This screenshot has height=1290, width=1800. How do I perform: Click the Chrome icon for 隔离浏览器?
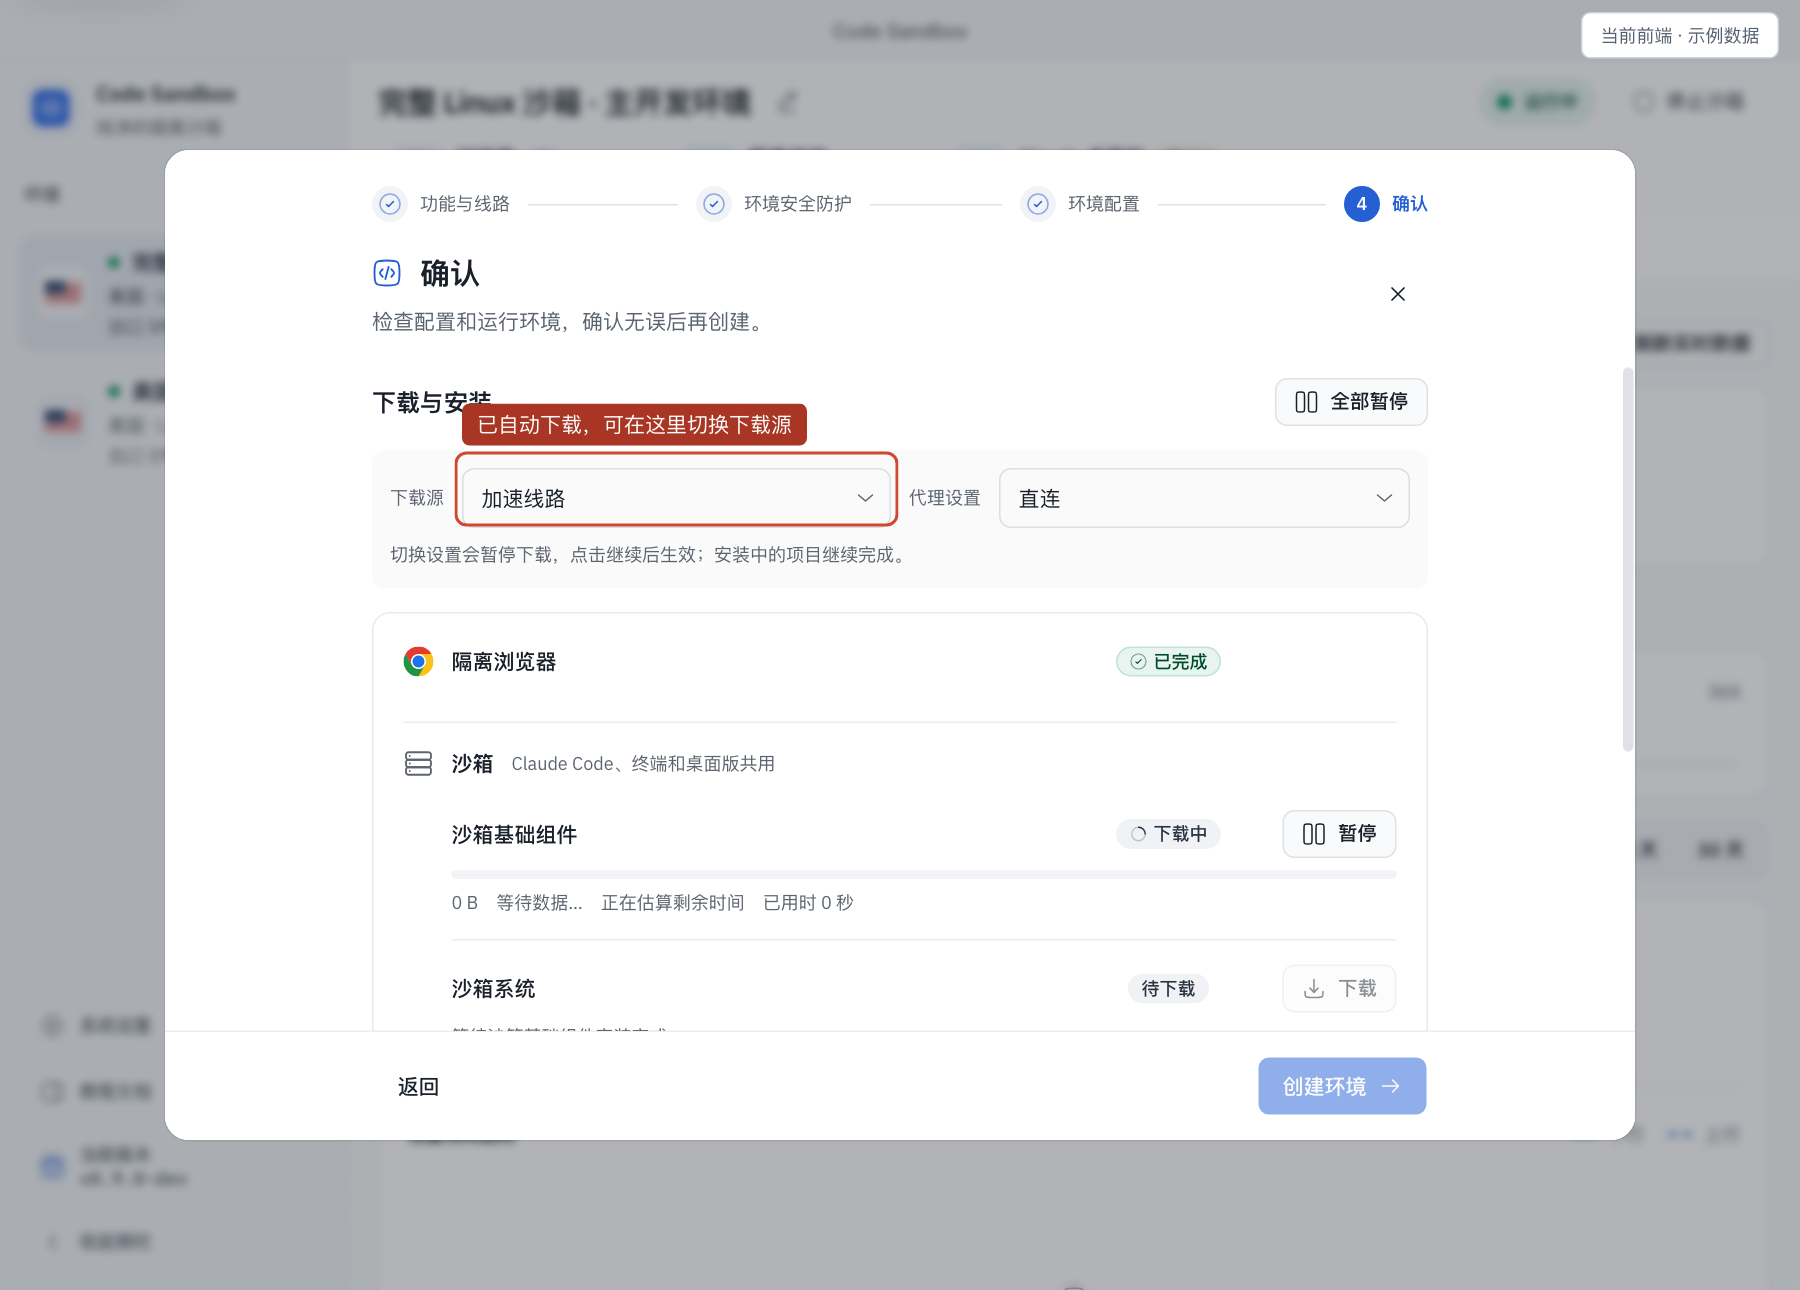pos(418,662)
